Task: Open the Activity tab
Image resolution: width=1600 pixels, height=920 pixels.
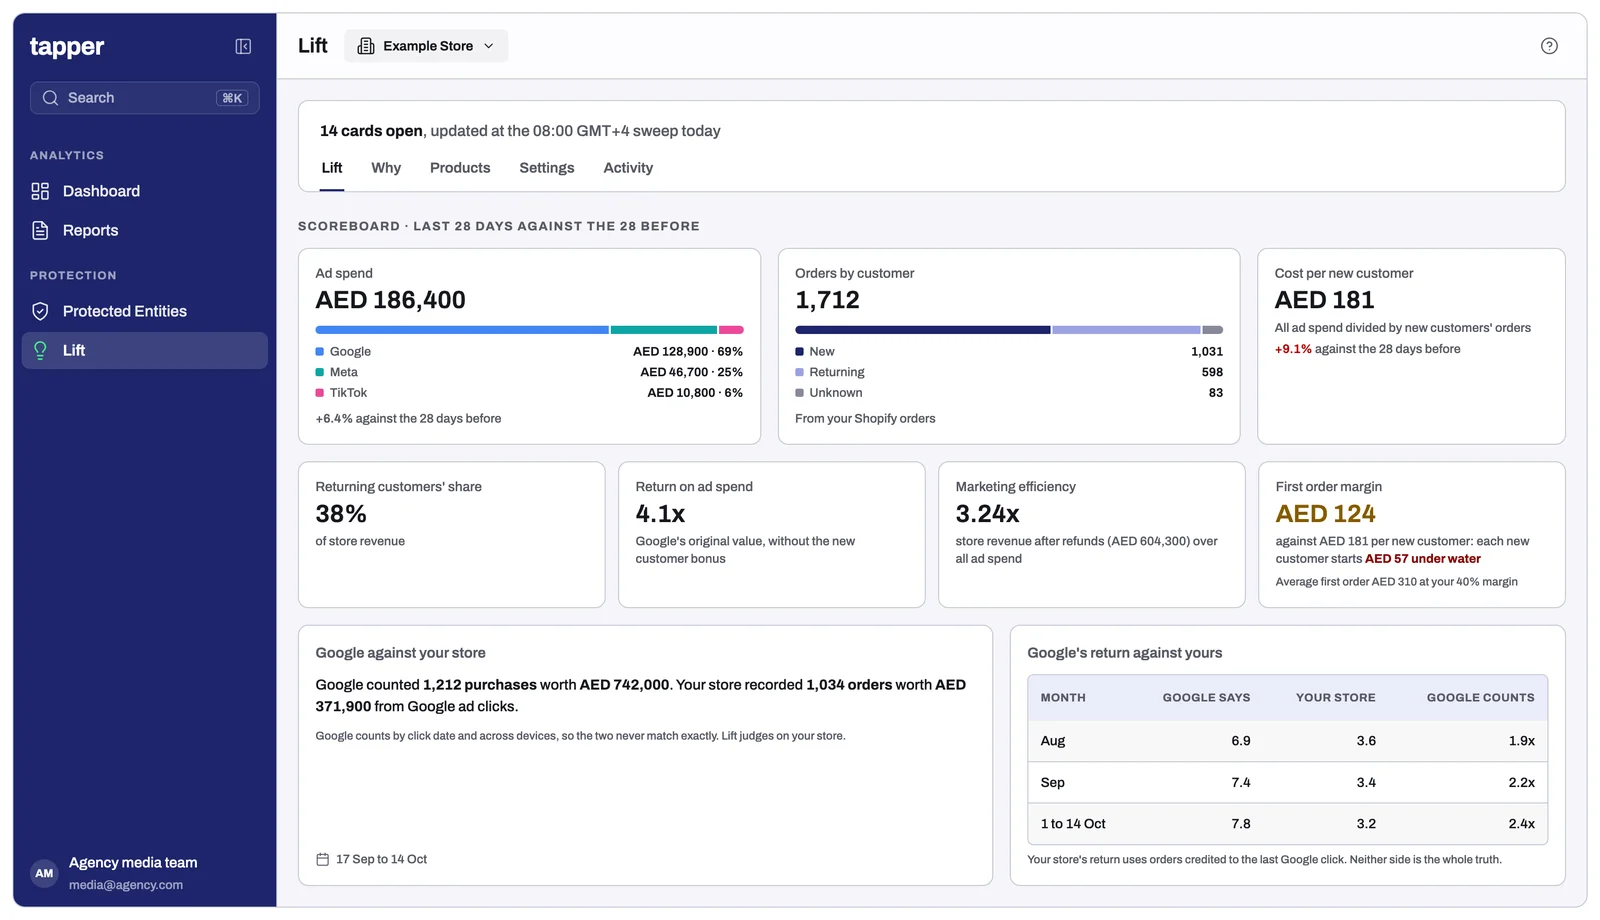Action: click(628, 168)
